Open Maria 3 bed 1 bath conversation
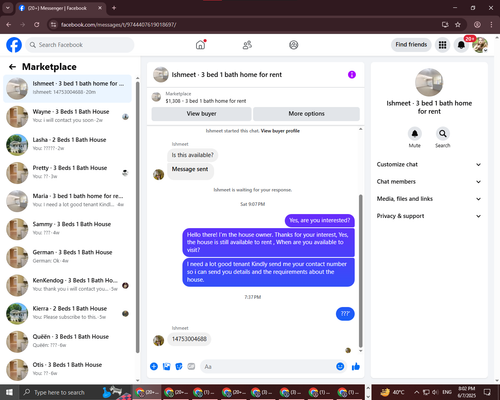 67,201
